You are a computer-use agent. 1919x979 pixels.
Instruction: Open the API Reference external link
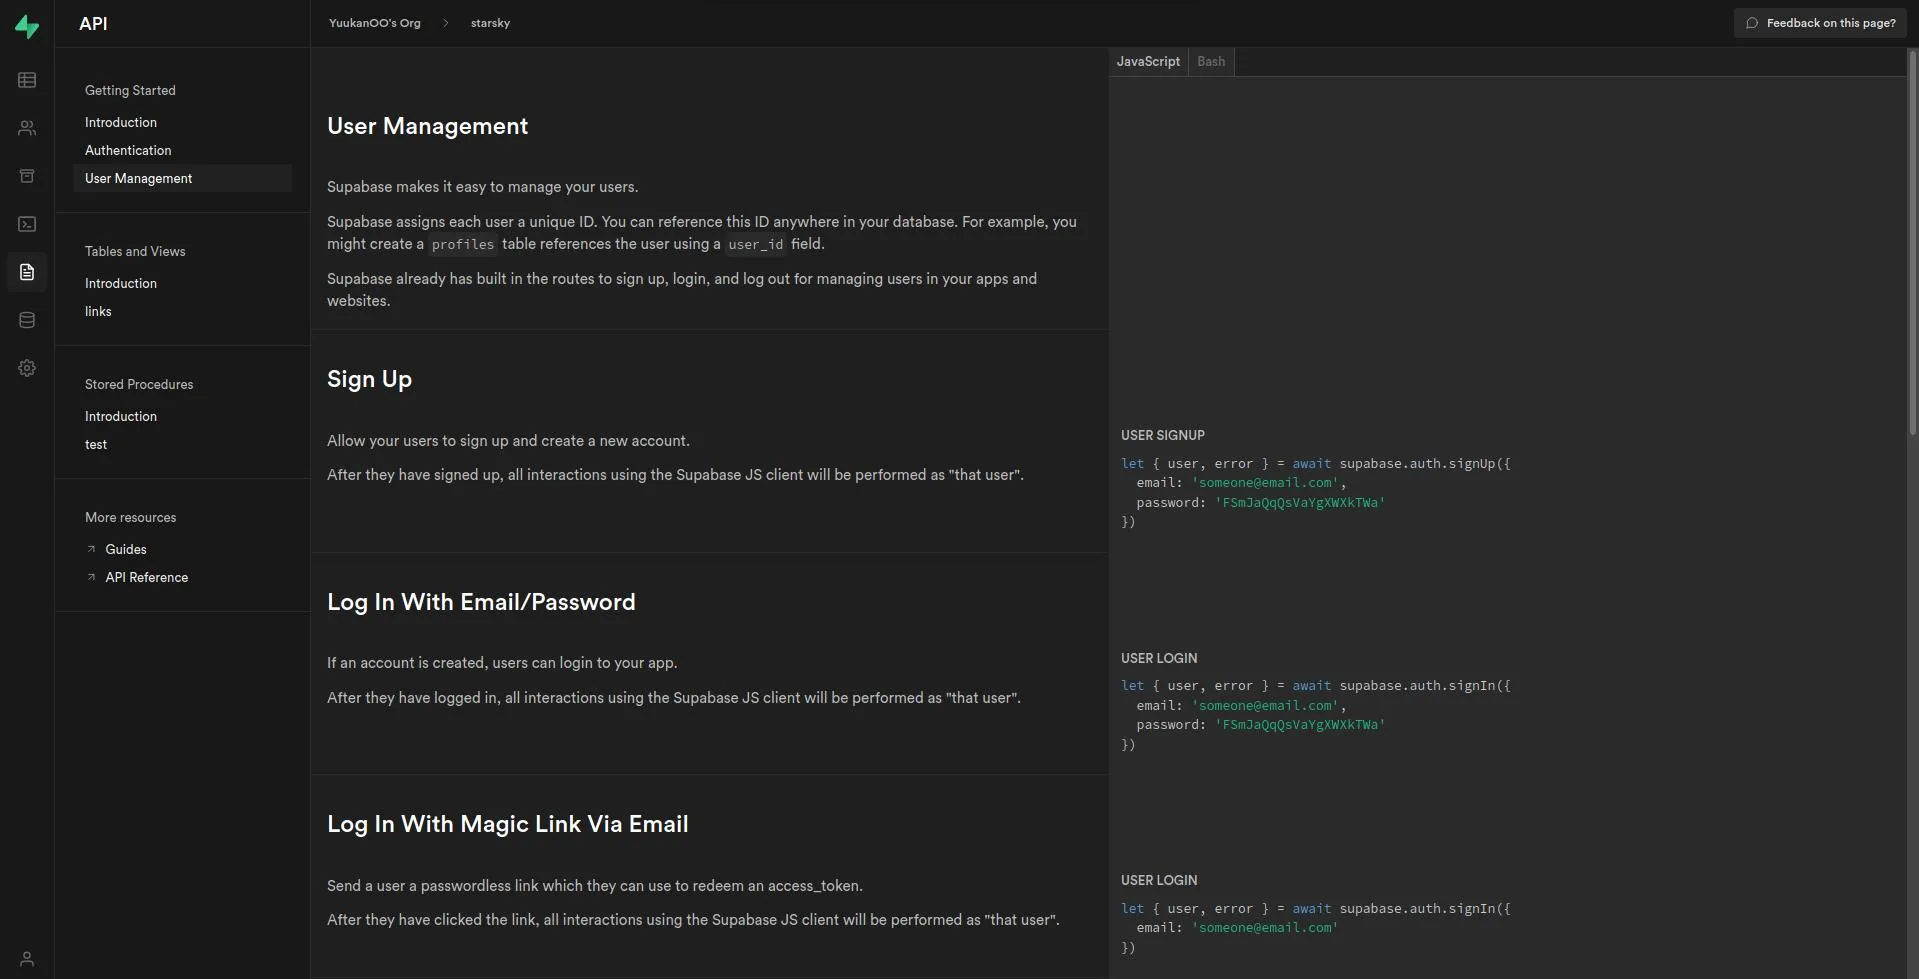click(x=146, y=577)
